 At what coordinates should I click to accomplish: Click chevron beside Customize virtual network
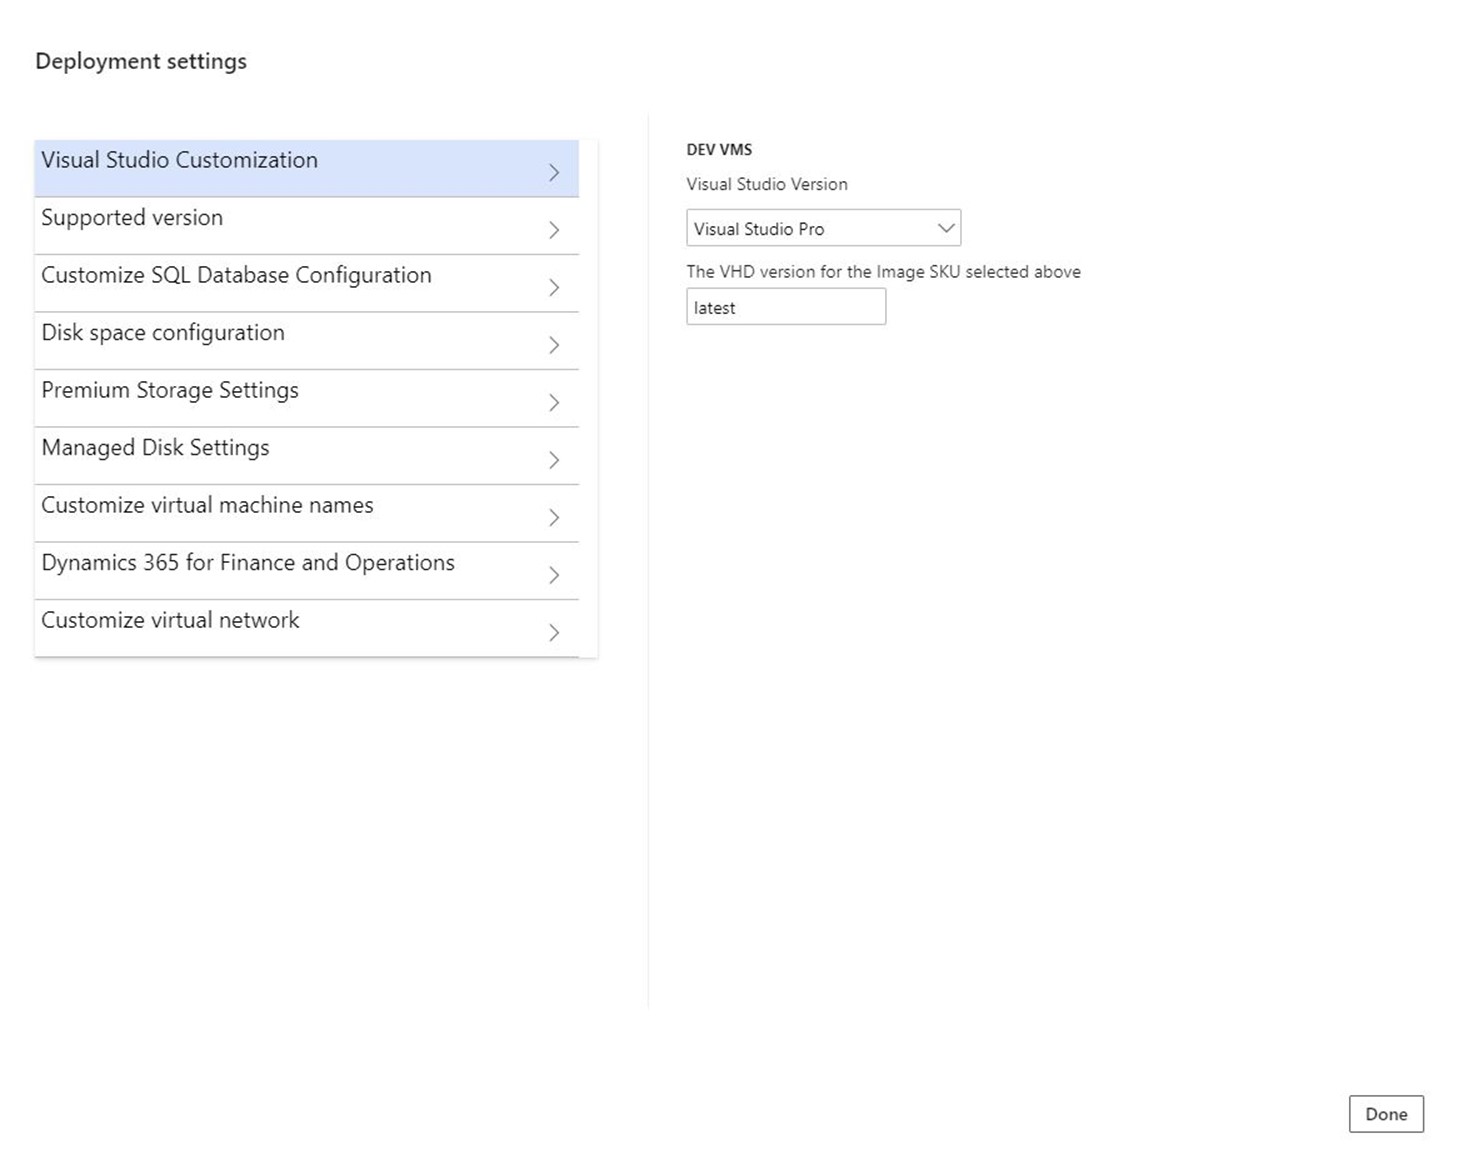(554, 633)
